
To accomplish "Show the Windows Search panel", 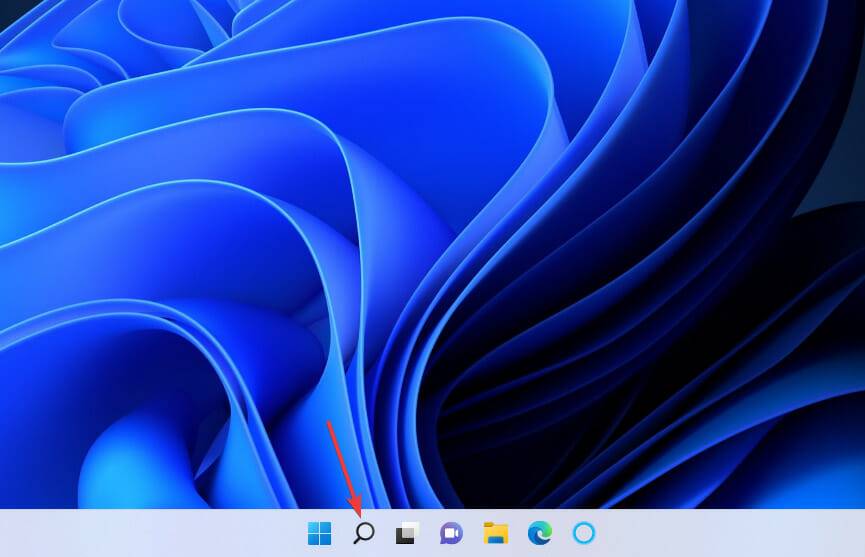I will [x=364, y=533].
